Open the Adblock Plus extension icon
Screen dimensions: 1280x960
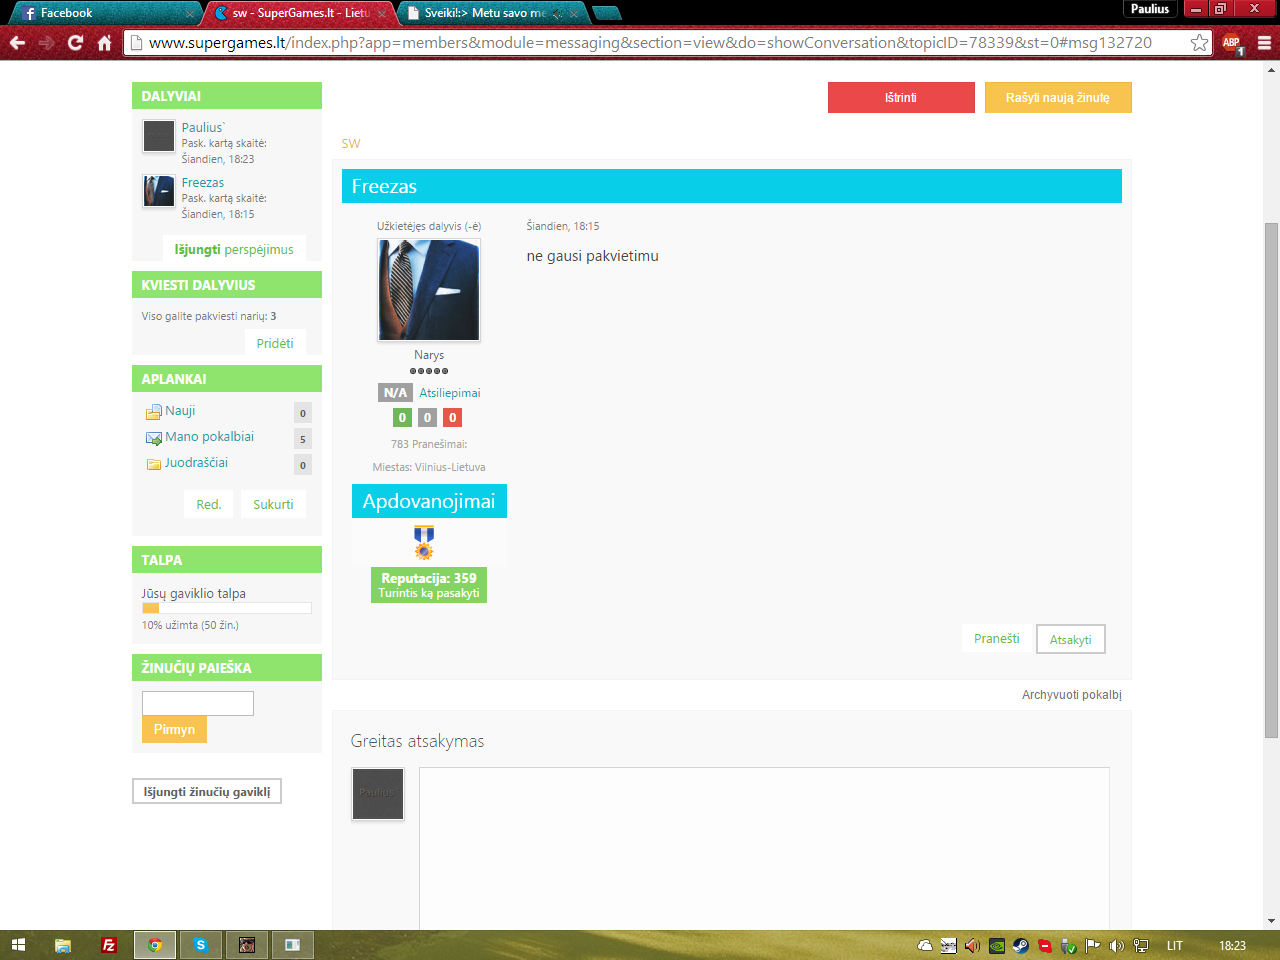tap(1232, 43)
